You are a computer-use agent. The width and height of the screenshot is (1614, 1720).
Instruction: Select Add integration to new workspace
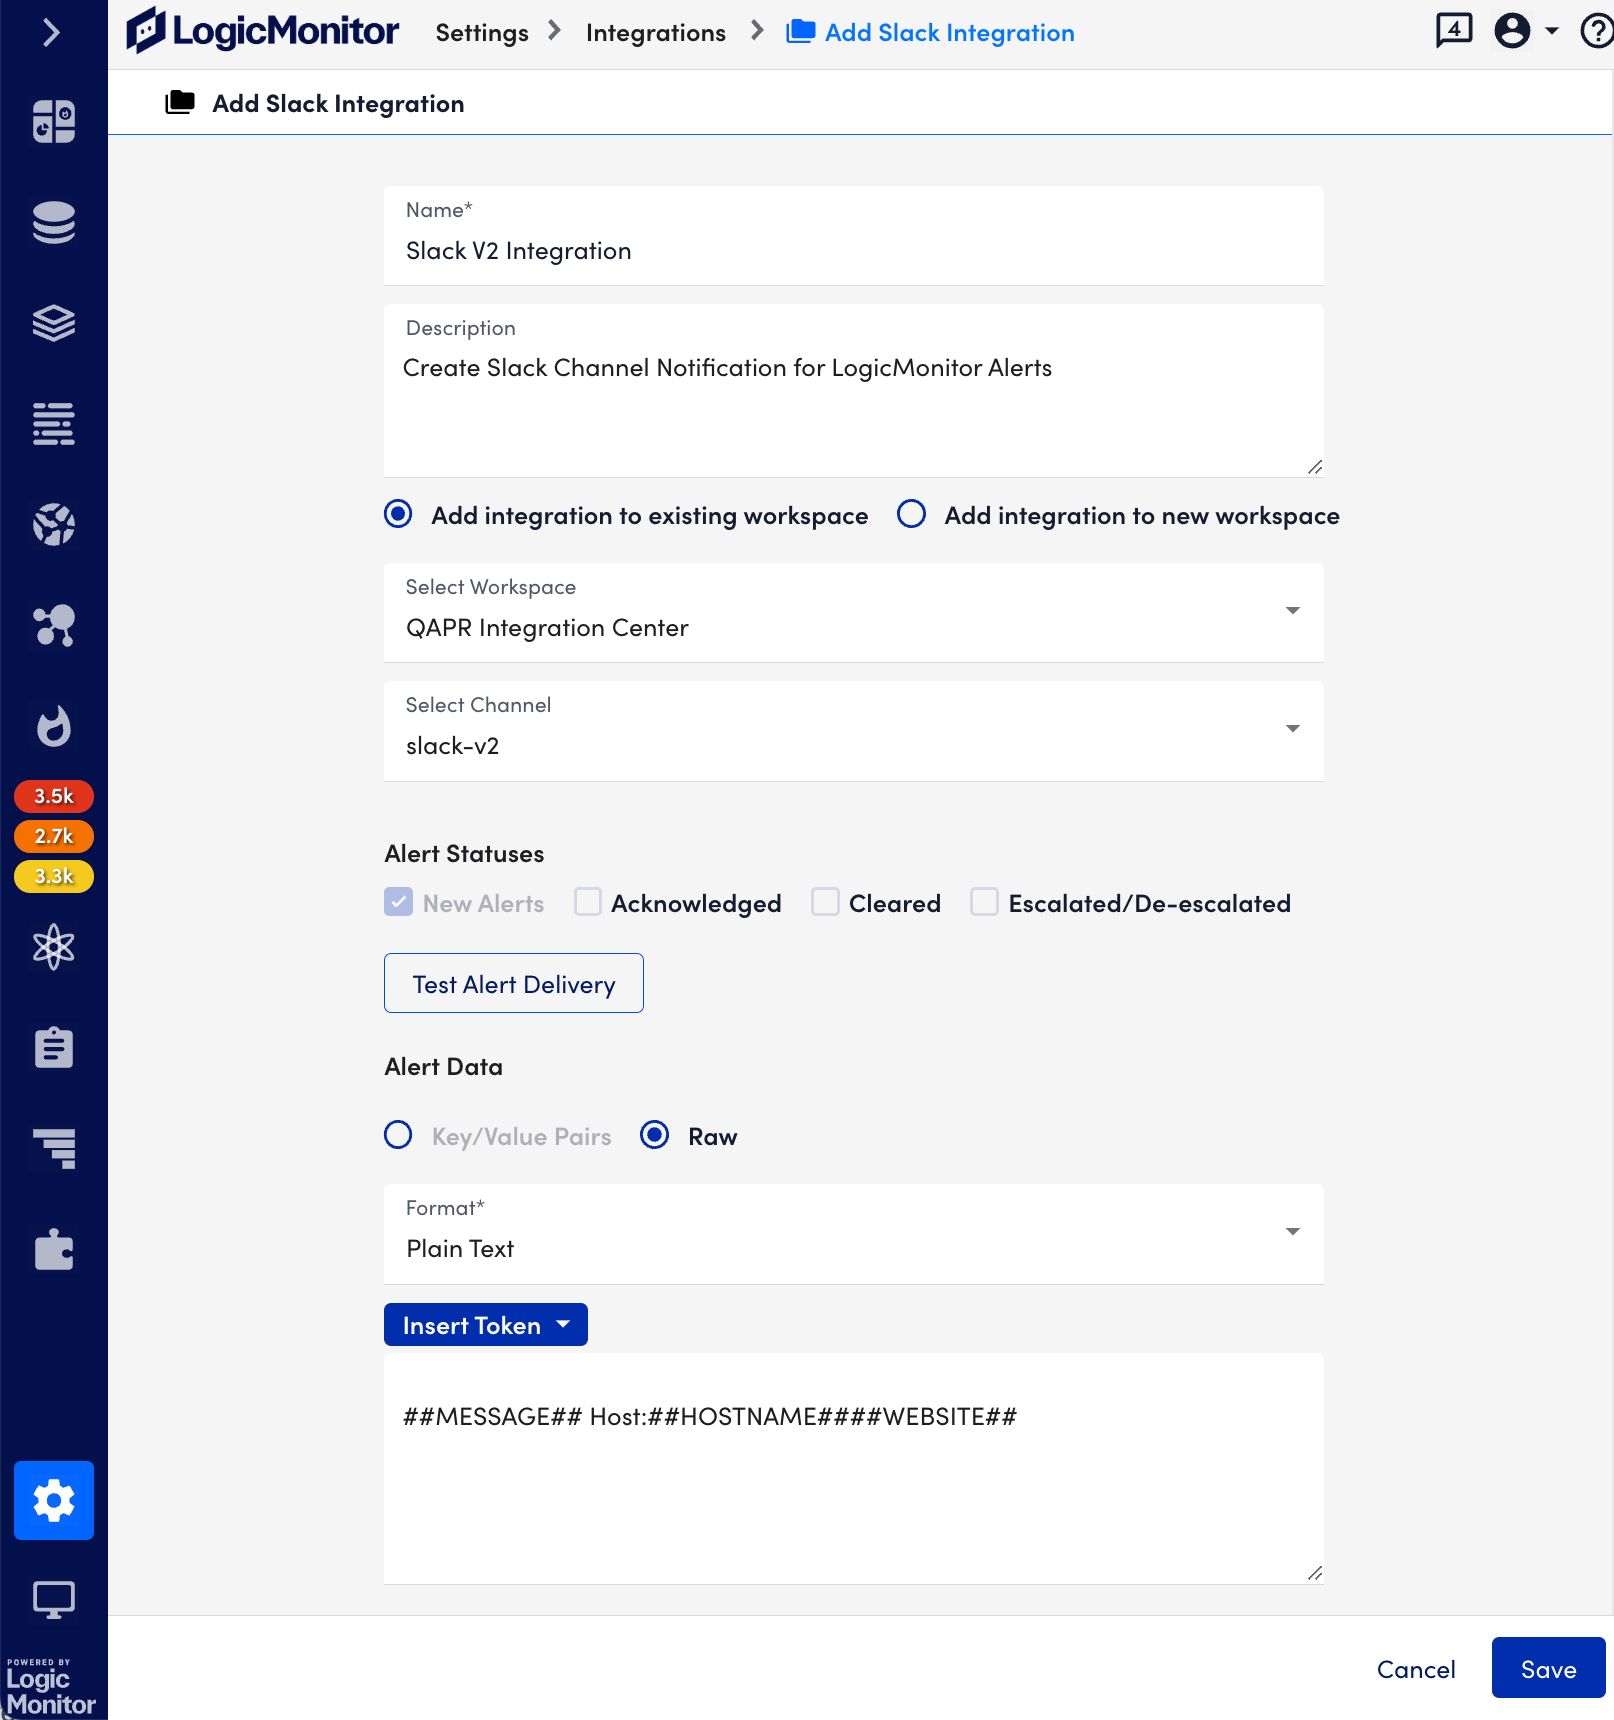911,514
